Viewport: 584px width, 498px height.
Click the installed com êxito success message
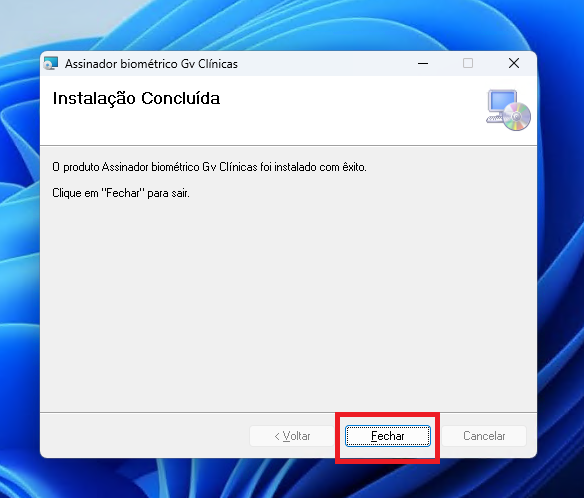click(x=209, y=167)
